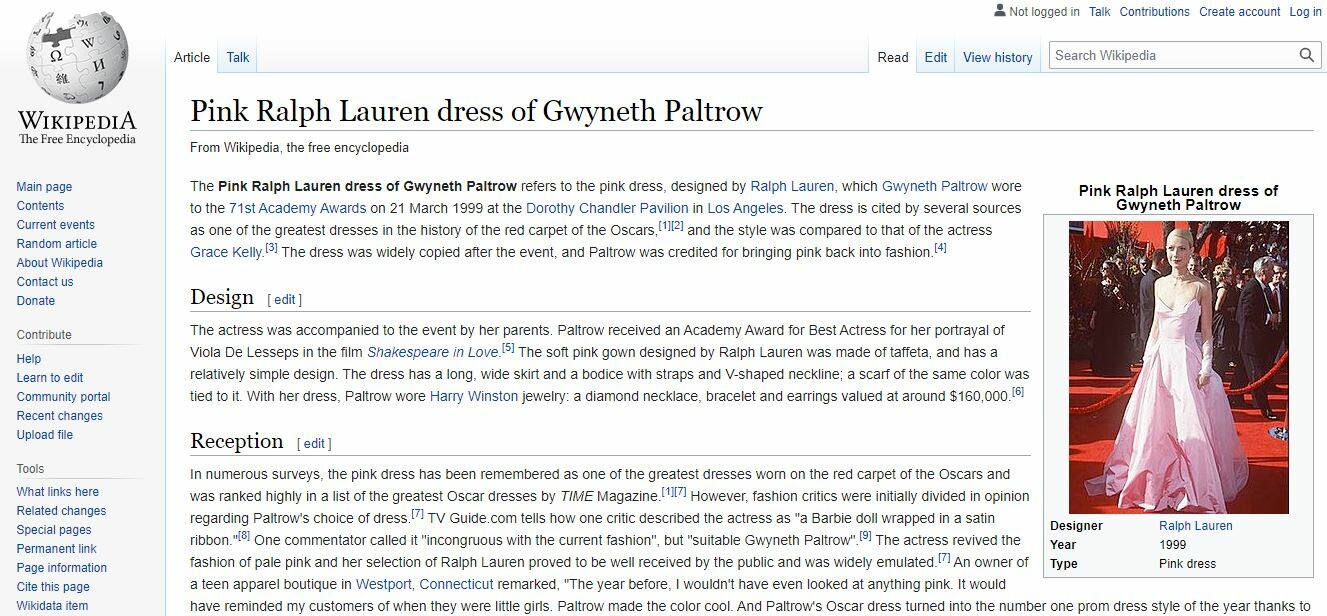Open Recent changes

[x=60, y=416]
